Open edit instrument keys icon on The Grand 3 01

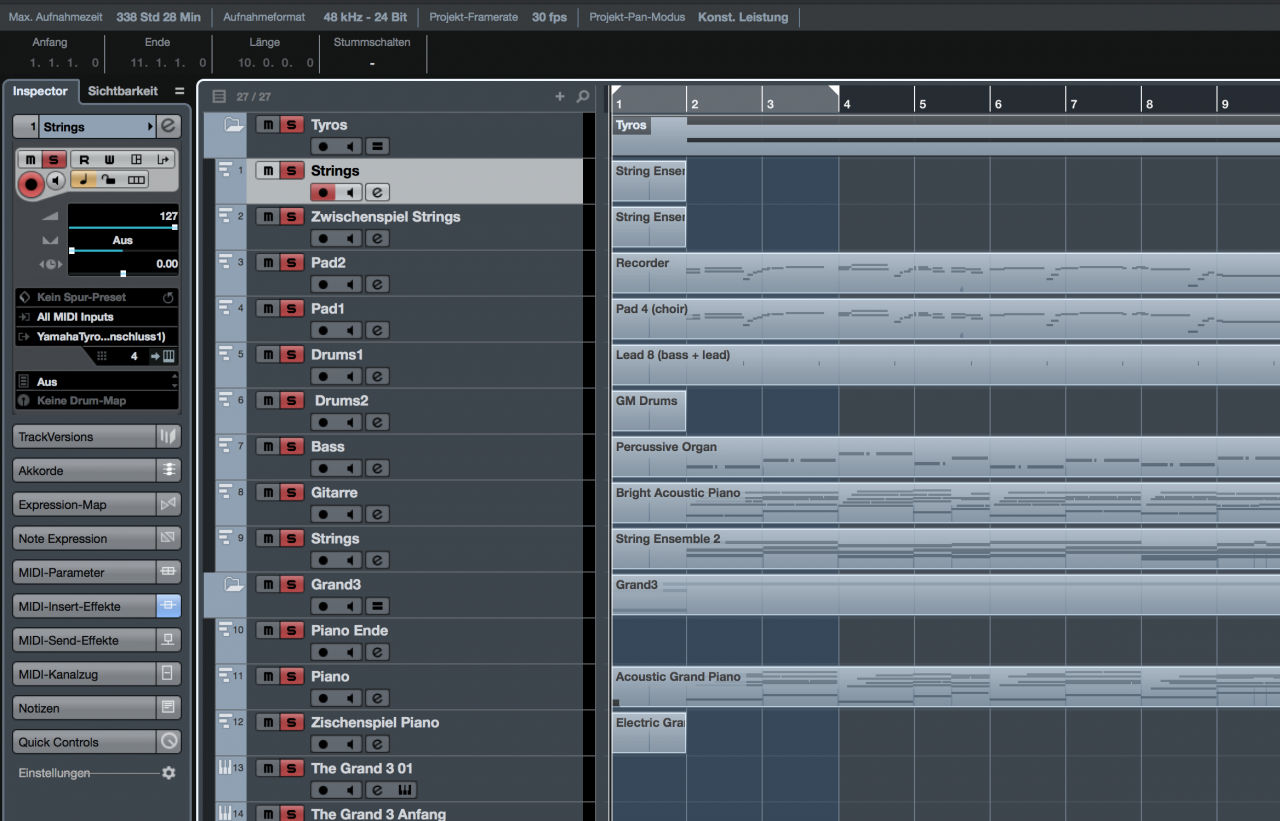(406, 790)
